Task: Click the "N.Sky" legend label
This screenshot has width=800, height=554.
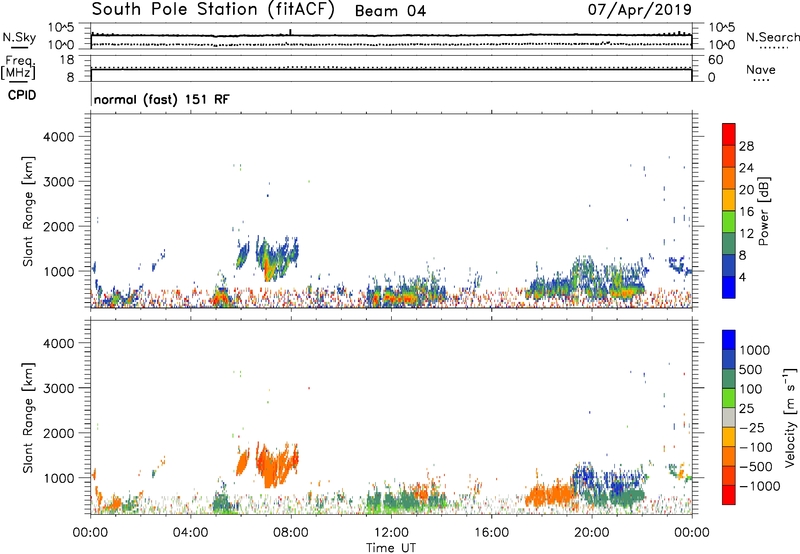Action: pyautogui.click(x=19, y=37)
